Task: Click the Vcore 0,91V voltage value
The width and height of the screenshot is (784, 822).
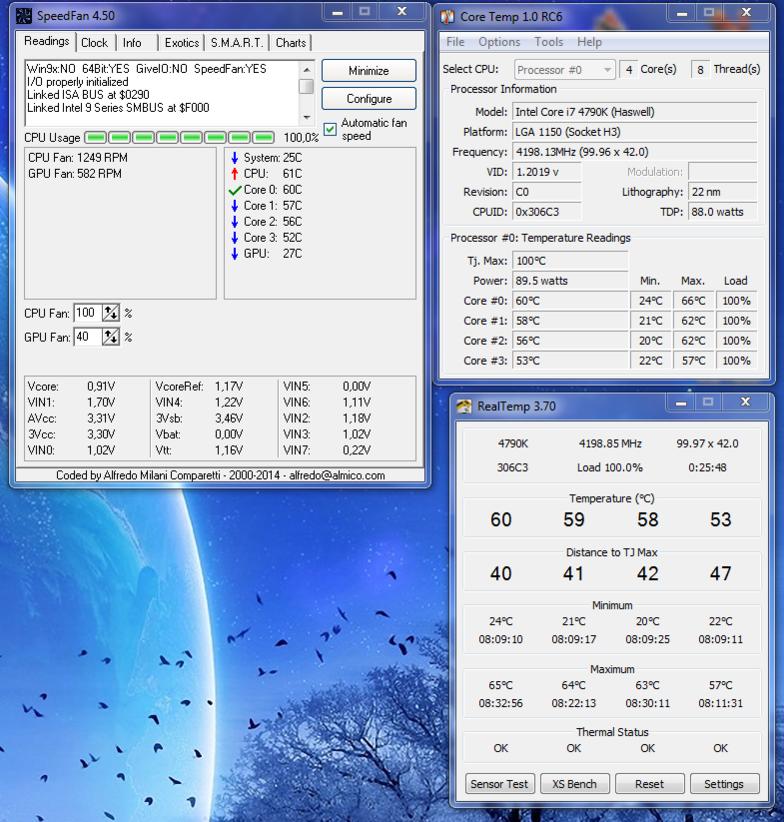Action: coord(101,386)
